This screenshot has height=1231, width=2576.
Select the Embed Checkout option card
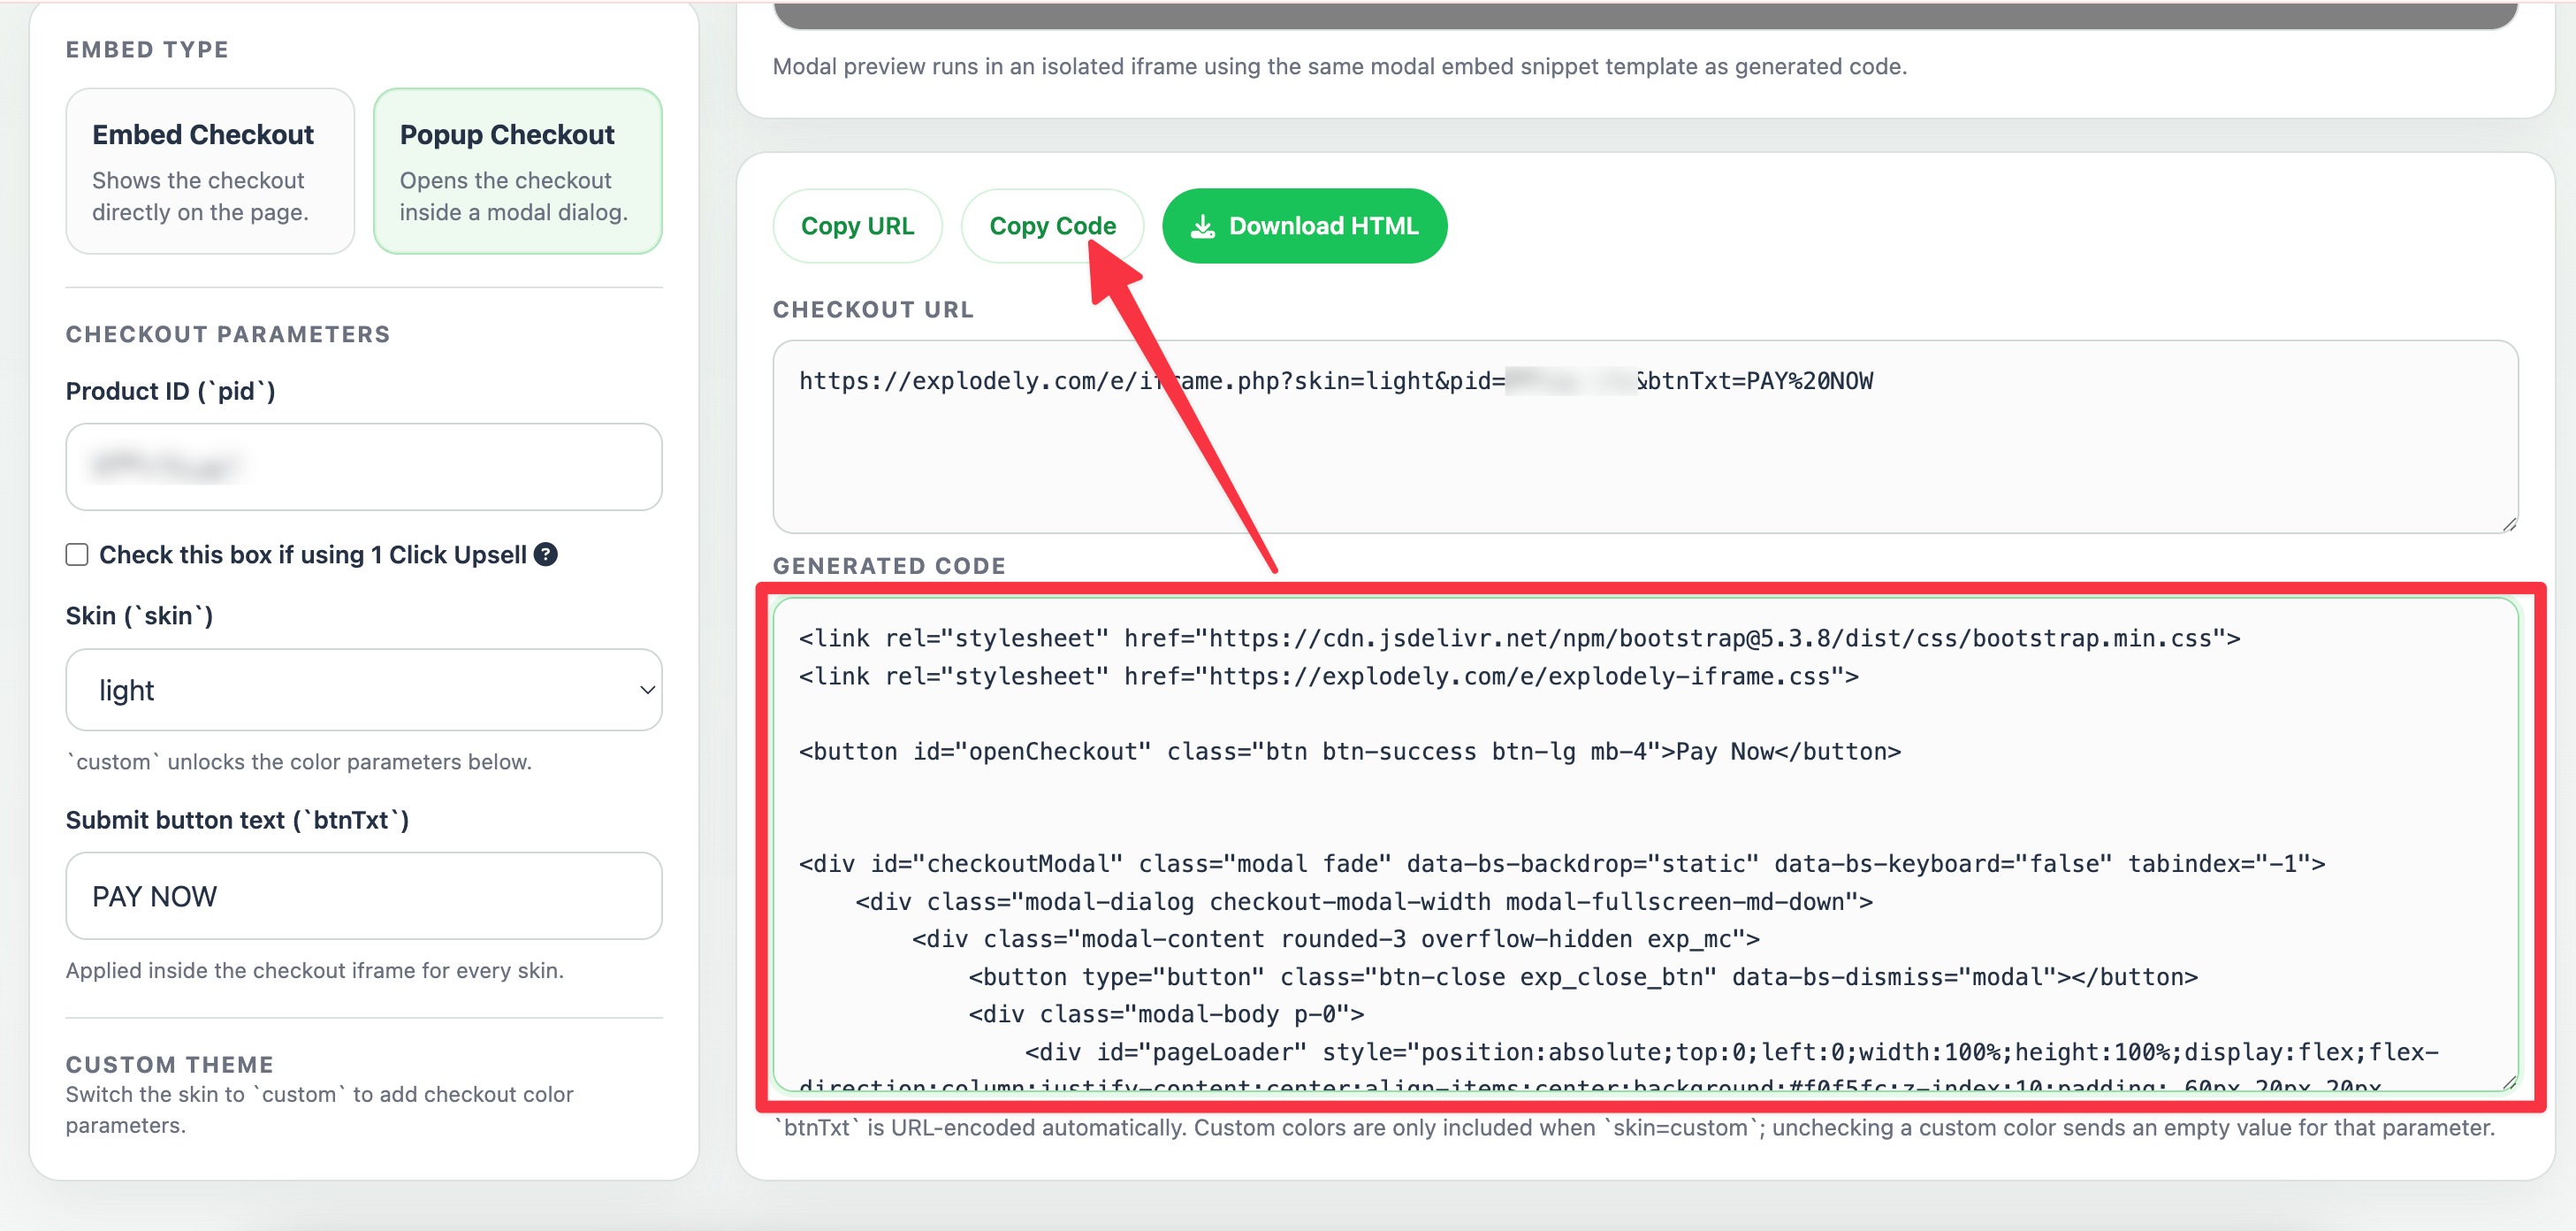(210, 171)
